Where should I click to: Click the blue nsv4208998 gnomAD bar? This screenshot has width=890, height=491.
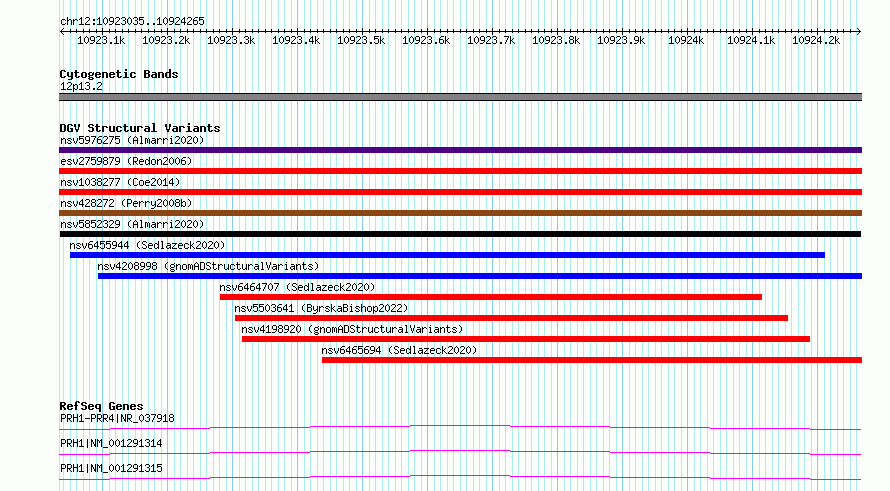(480, 276)
